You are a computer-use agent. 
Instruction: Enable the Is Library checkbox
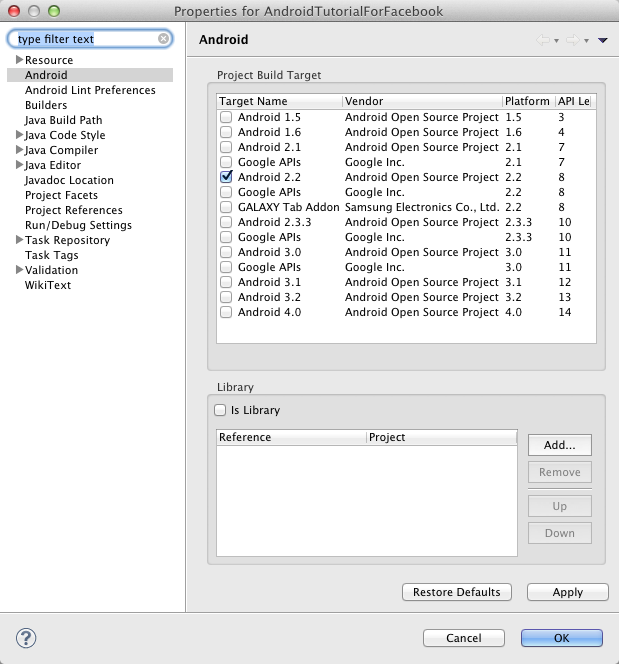coord(220,410)
